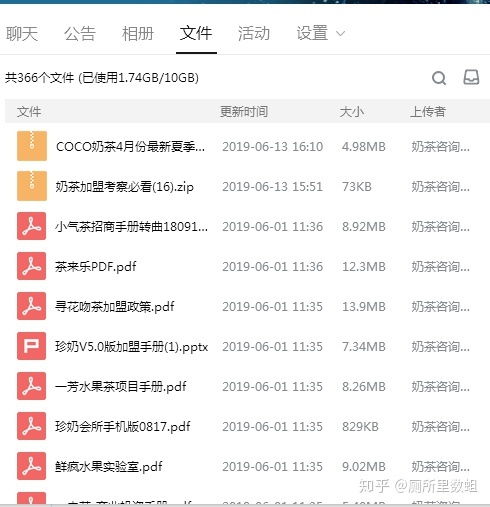Open file 茶来乐PDF.pdf
Screen dimensions: 490x507
[x=96, y=267]
